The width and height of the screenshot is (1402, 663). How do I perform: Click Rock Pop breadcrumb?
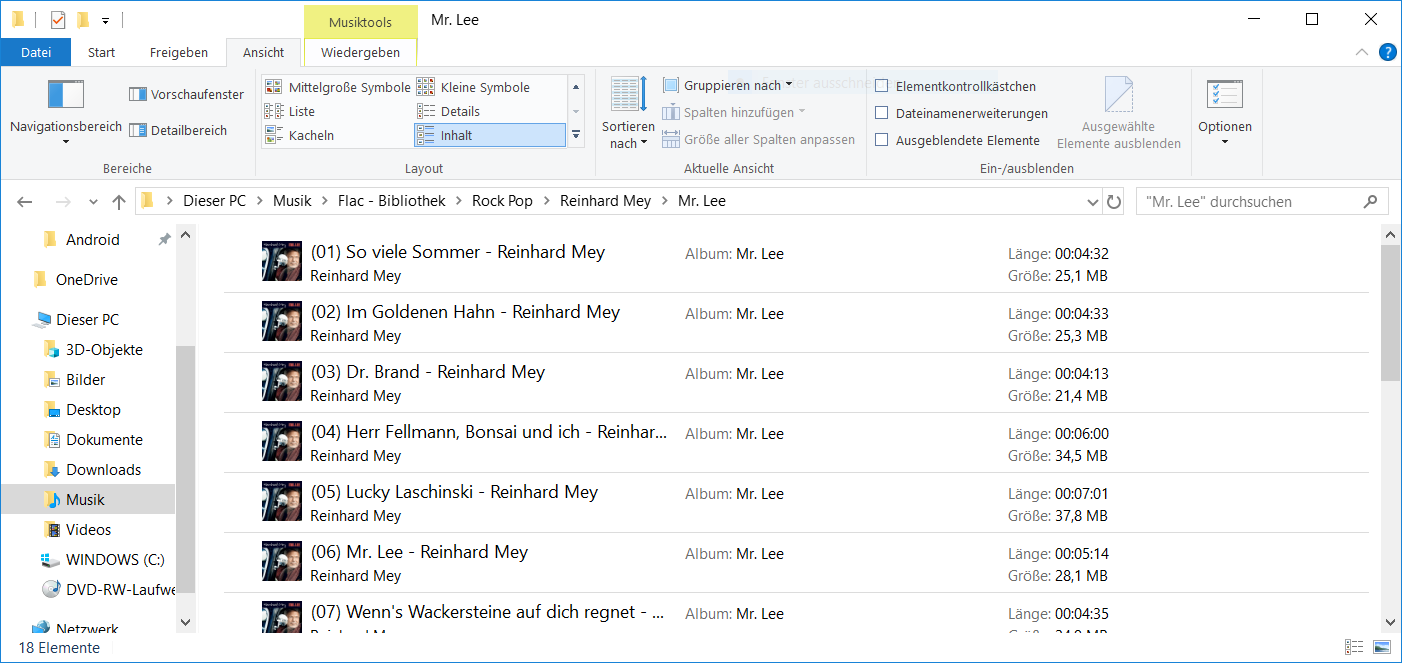coord(502,201)
